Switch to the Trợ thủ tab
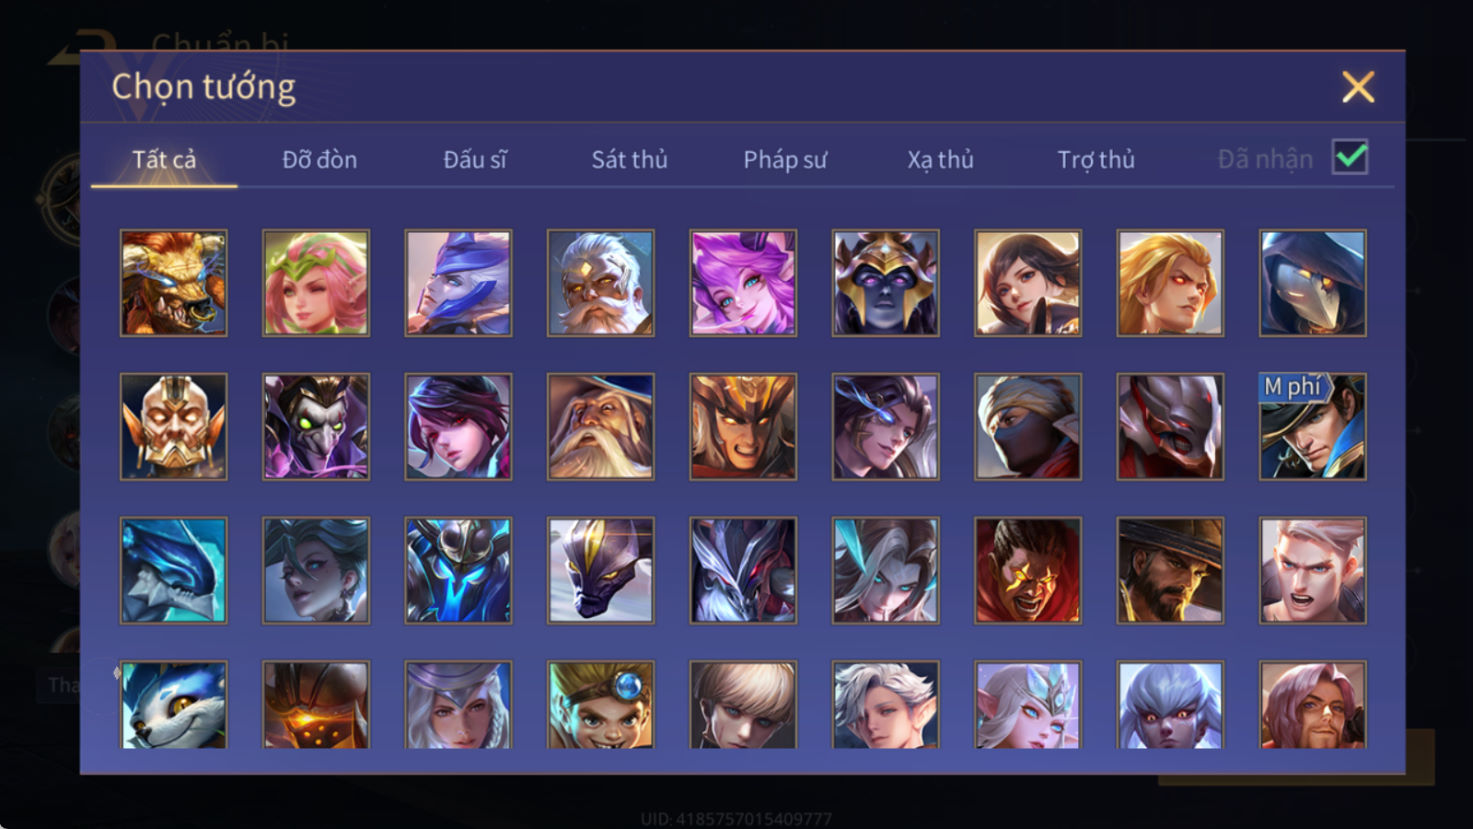1473x829 pixels. pos(1096,160)
